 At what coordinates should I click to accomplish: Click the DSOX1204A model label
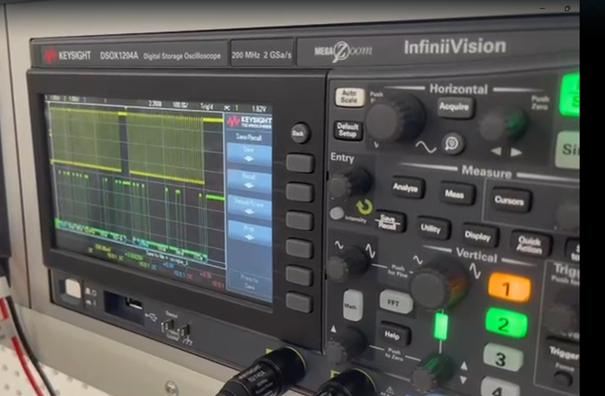[119, 56]
